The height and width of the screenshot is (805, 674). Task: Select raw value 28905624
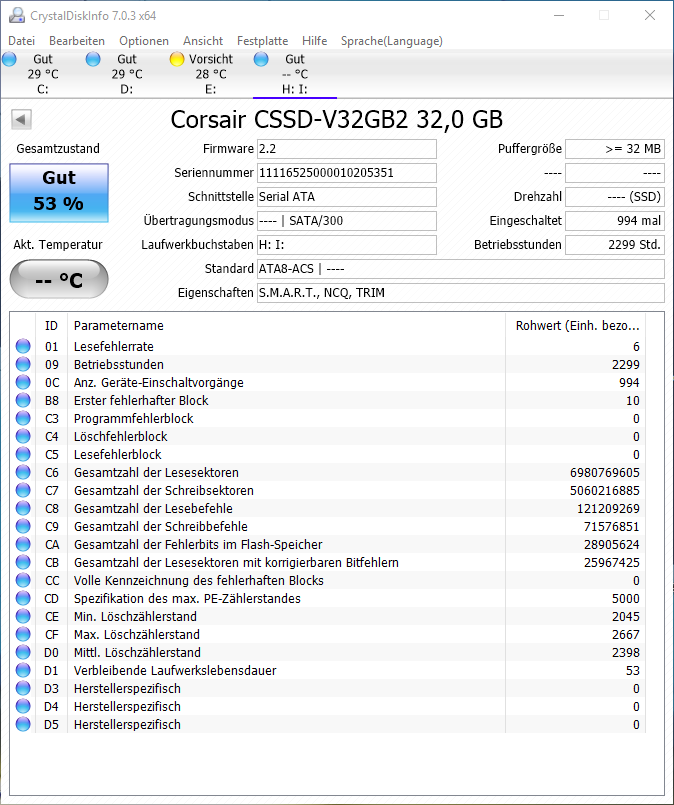pos(612,545)
